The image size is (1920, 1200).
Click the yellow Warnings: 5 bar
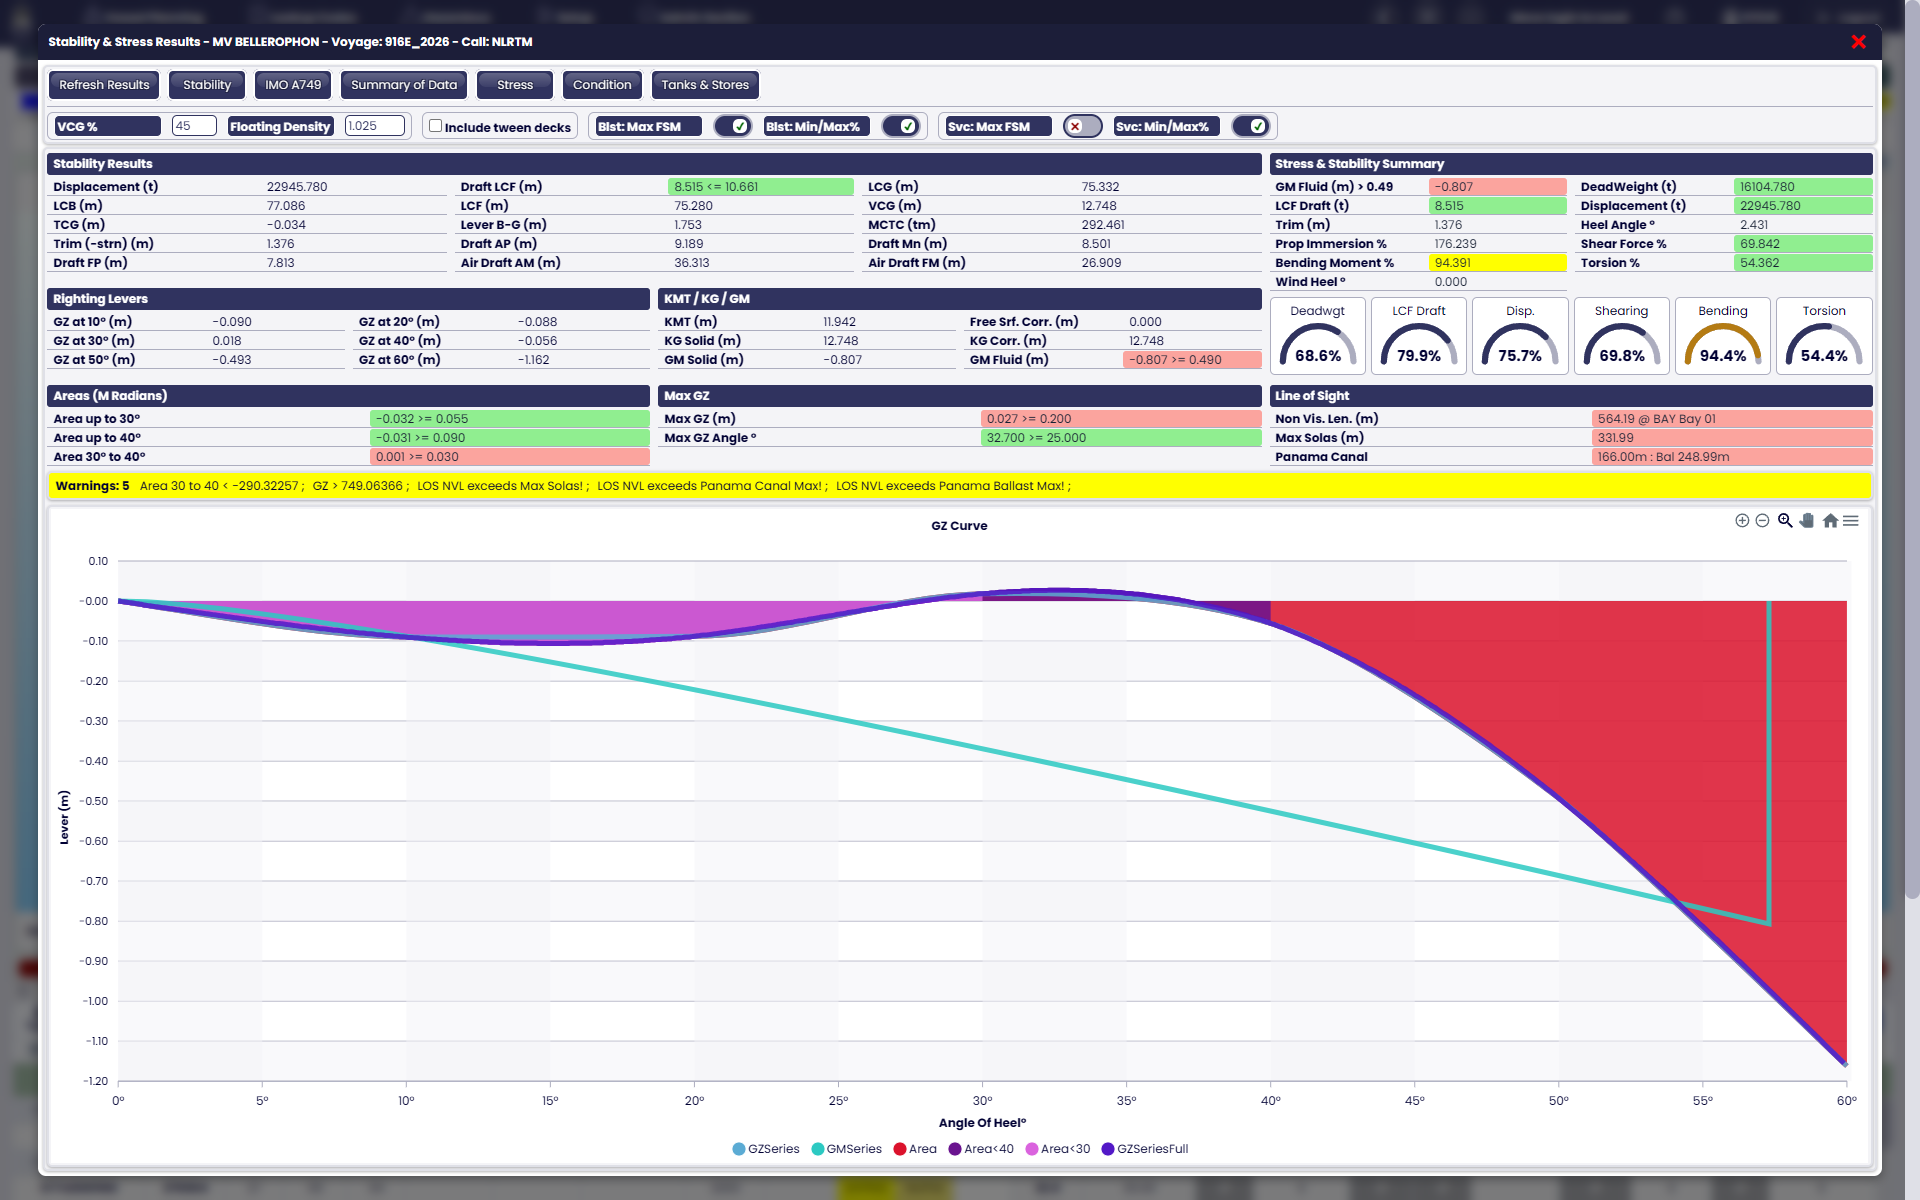[x=960, y=486]
